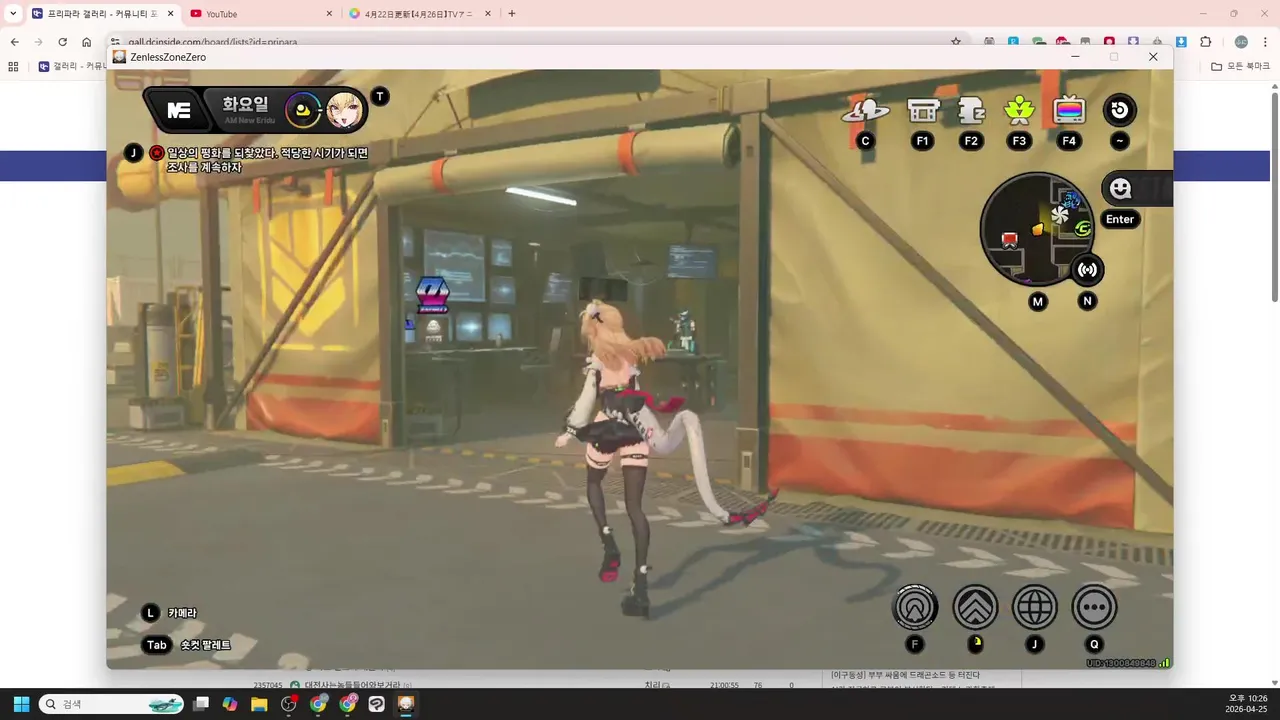Open the circular minimap
The width and height of the screenshot is (1280, 720).
(x=1037, y=229)
